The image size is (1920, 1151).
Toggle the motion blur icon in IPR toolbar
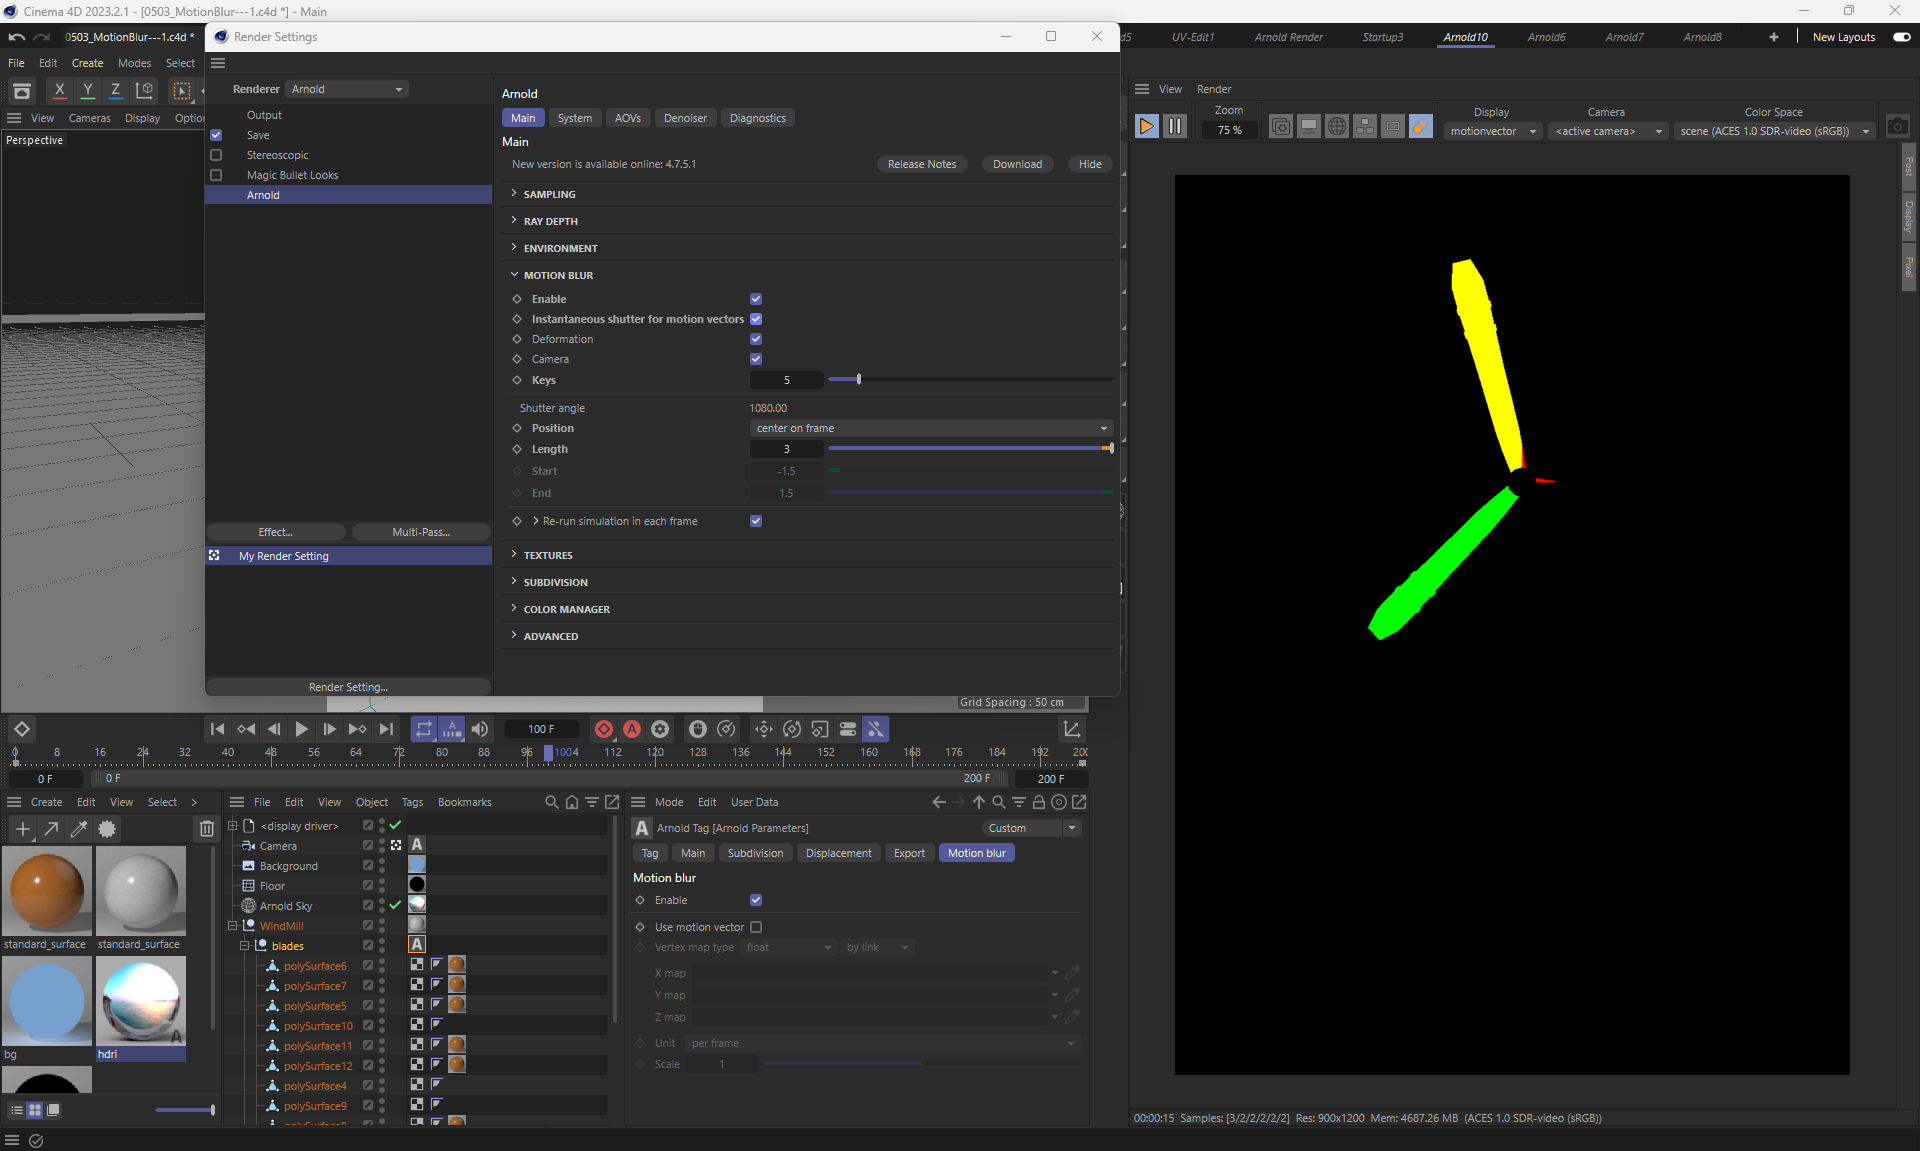tap(1420, 127)
